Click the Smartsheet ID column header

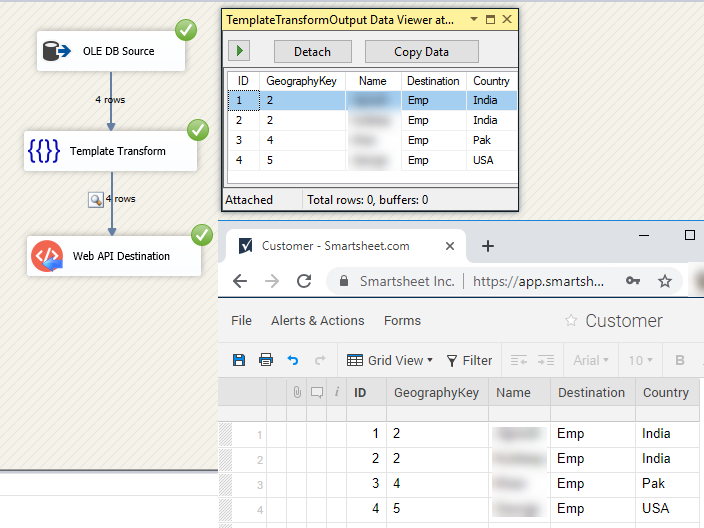366,392
